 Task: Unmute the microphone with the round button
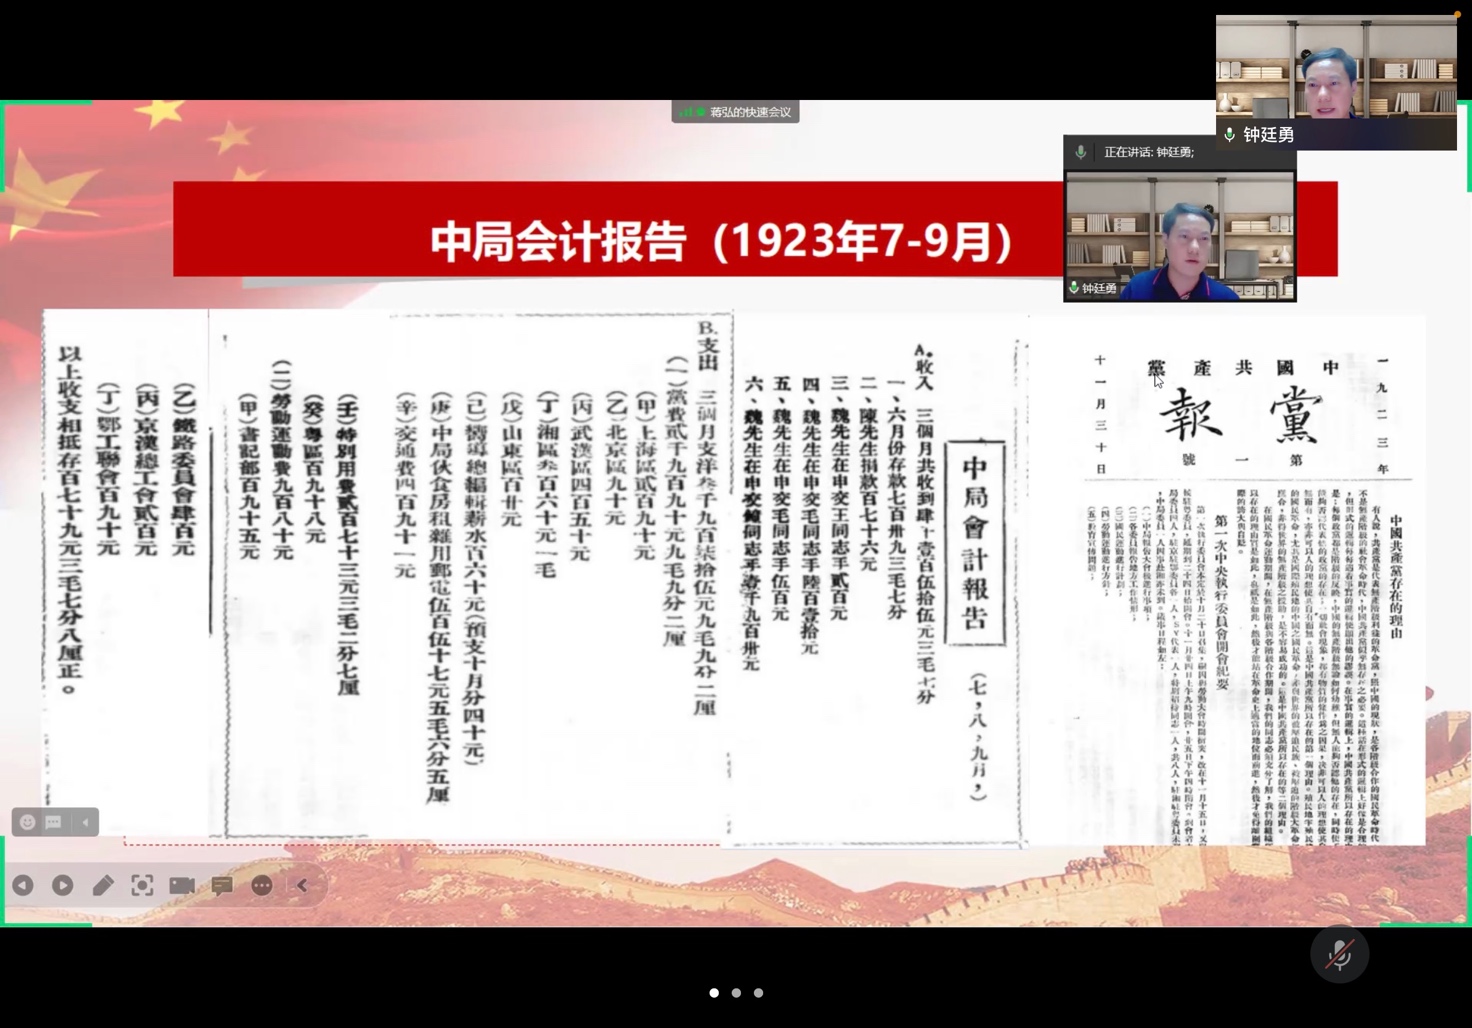pos(1339,955)
